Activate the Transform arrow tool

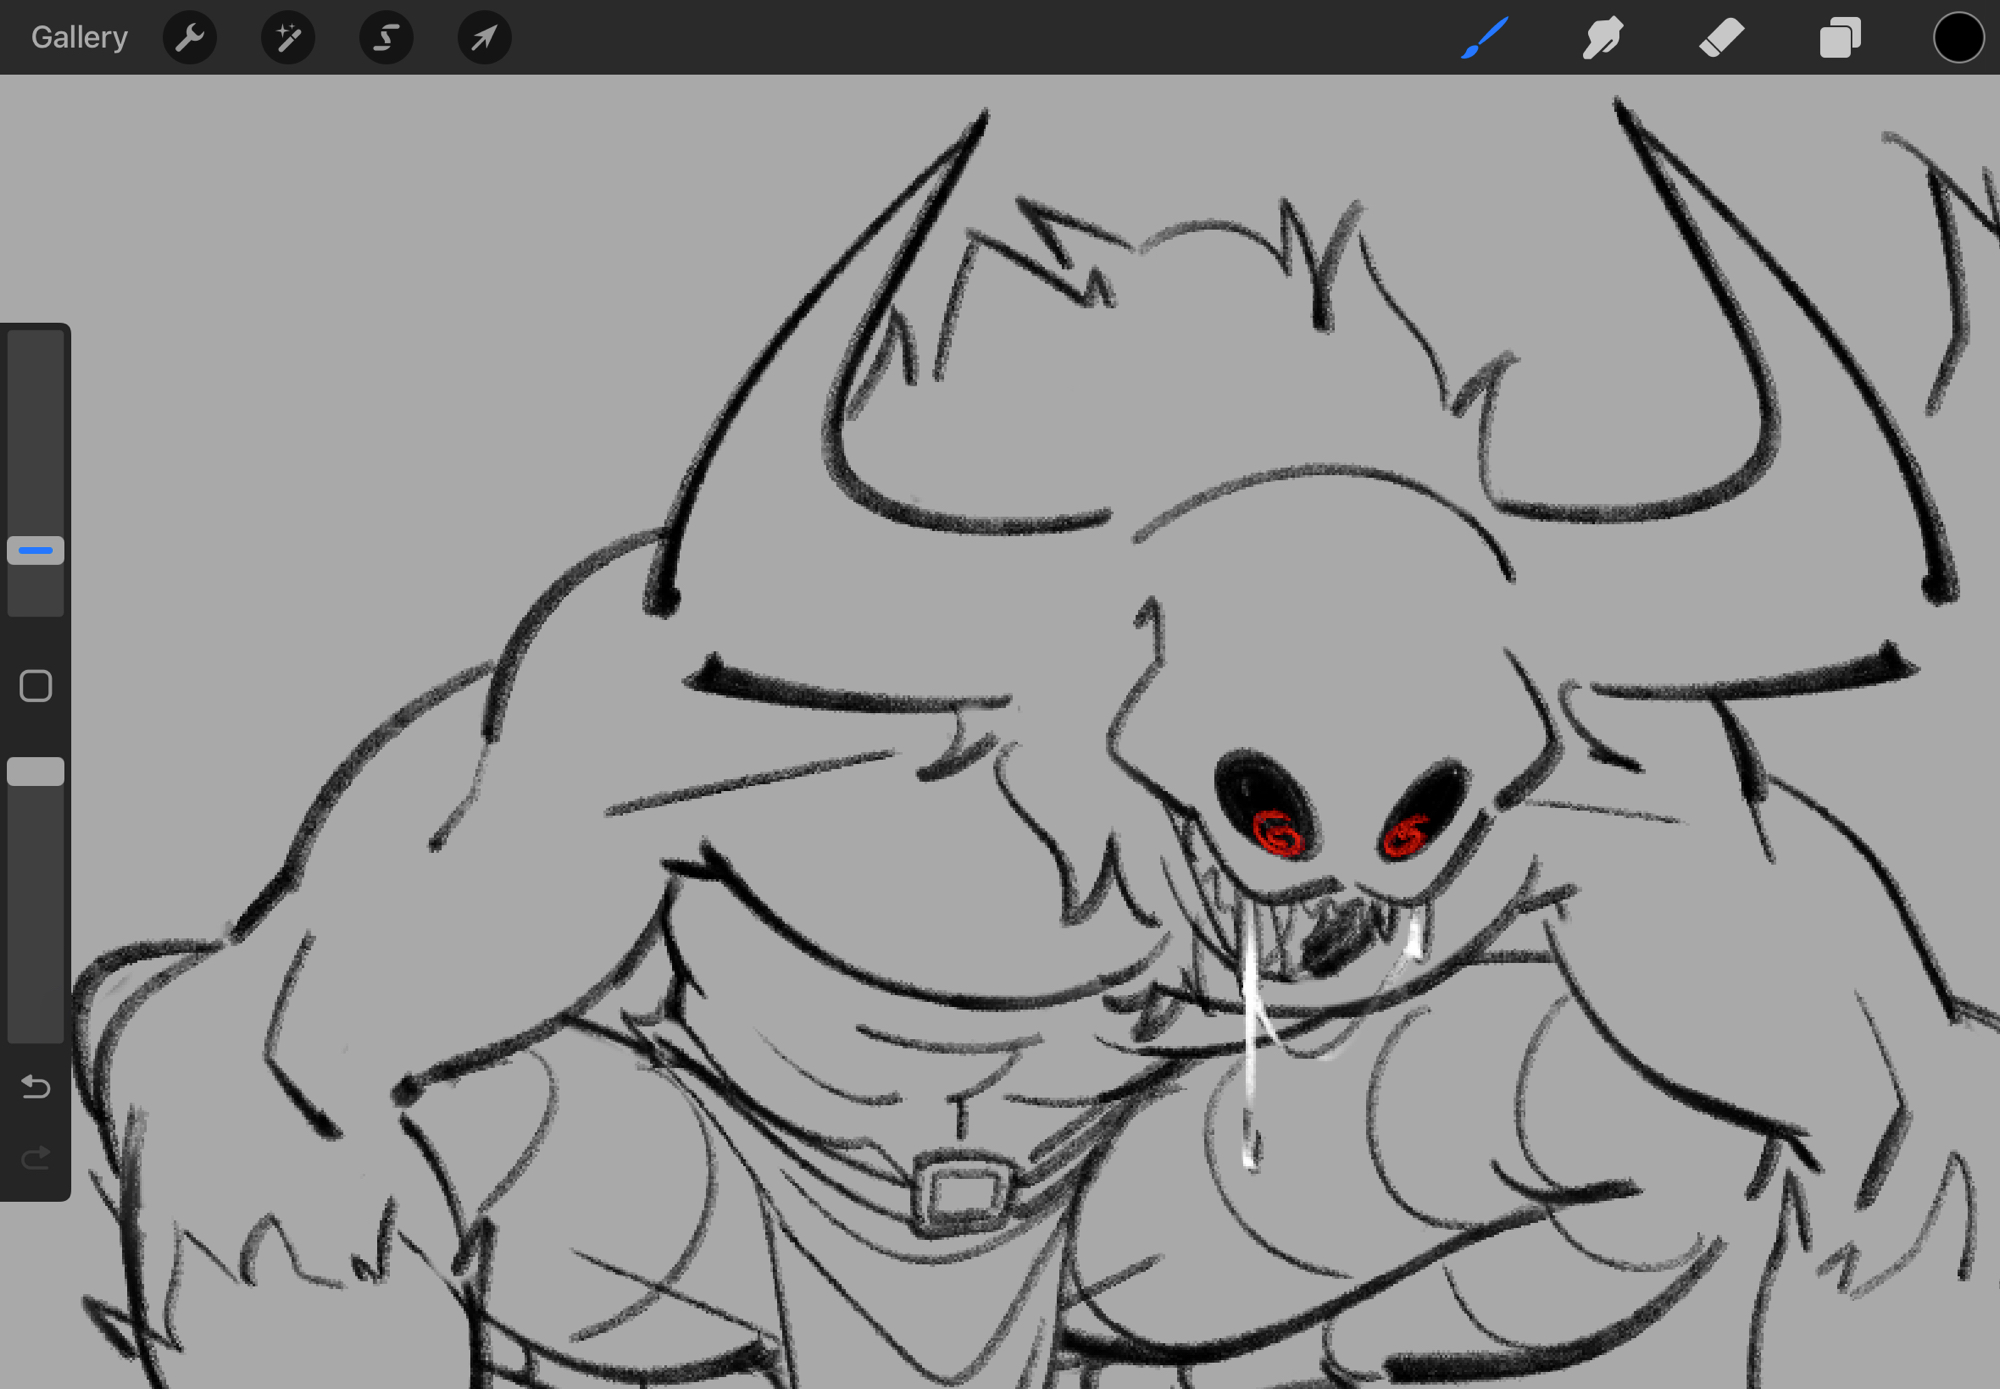[484, 38]
